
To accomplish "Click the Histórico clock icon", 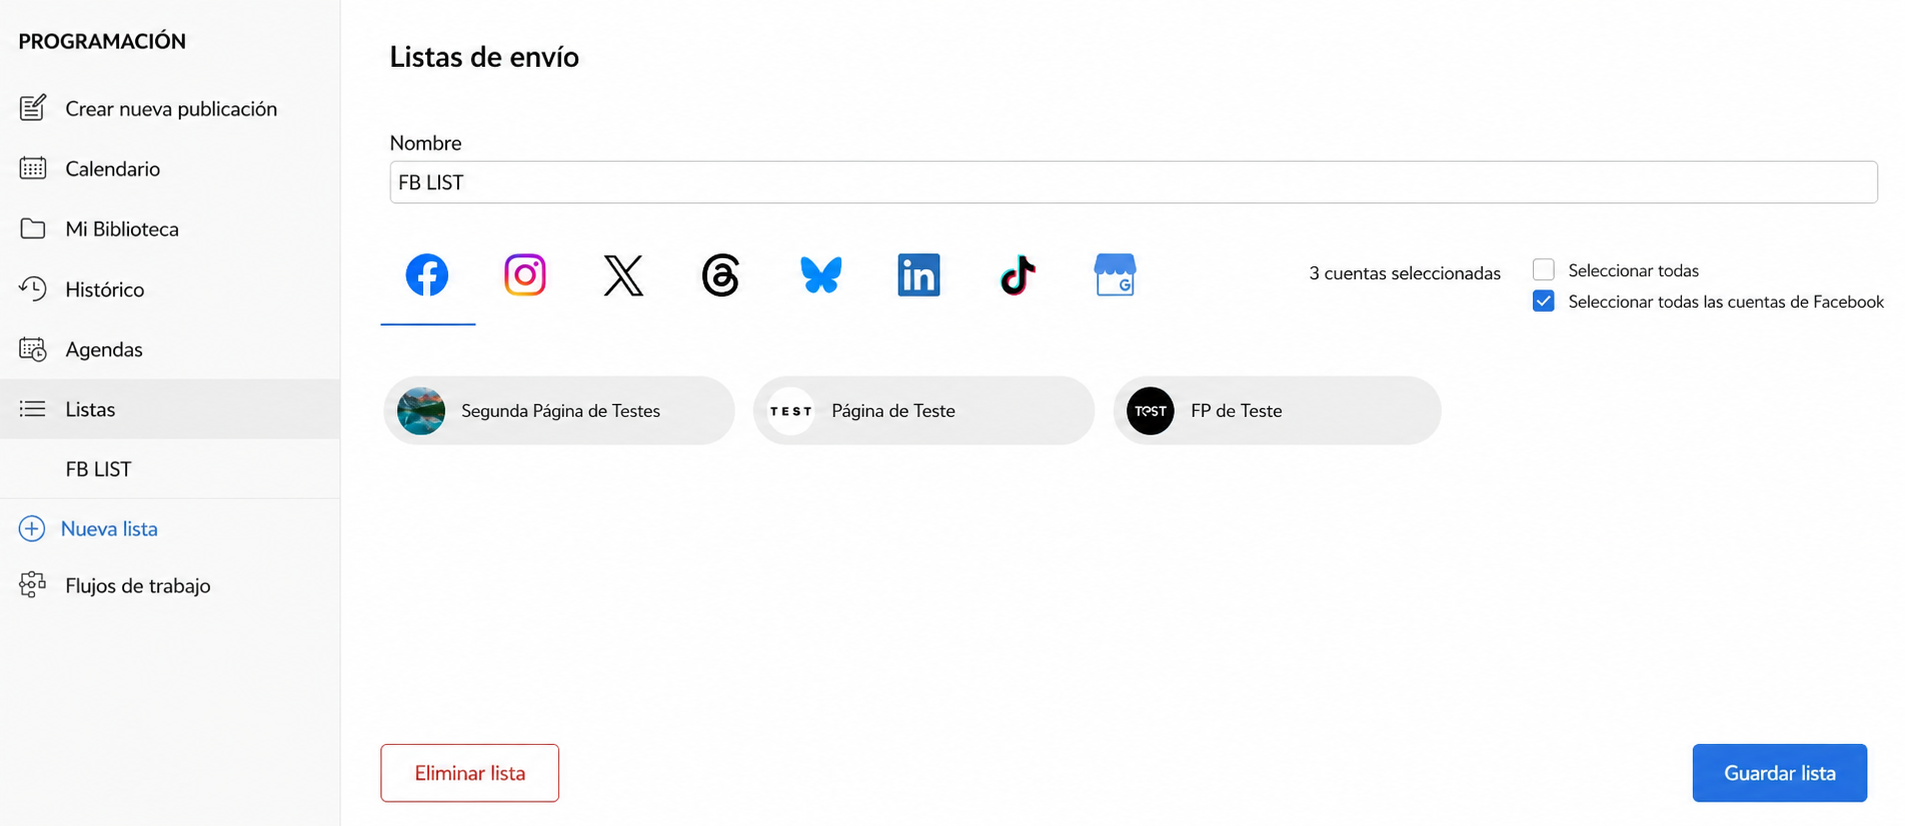I will click(33, 289).
